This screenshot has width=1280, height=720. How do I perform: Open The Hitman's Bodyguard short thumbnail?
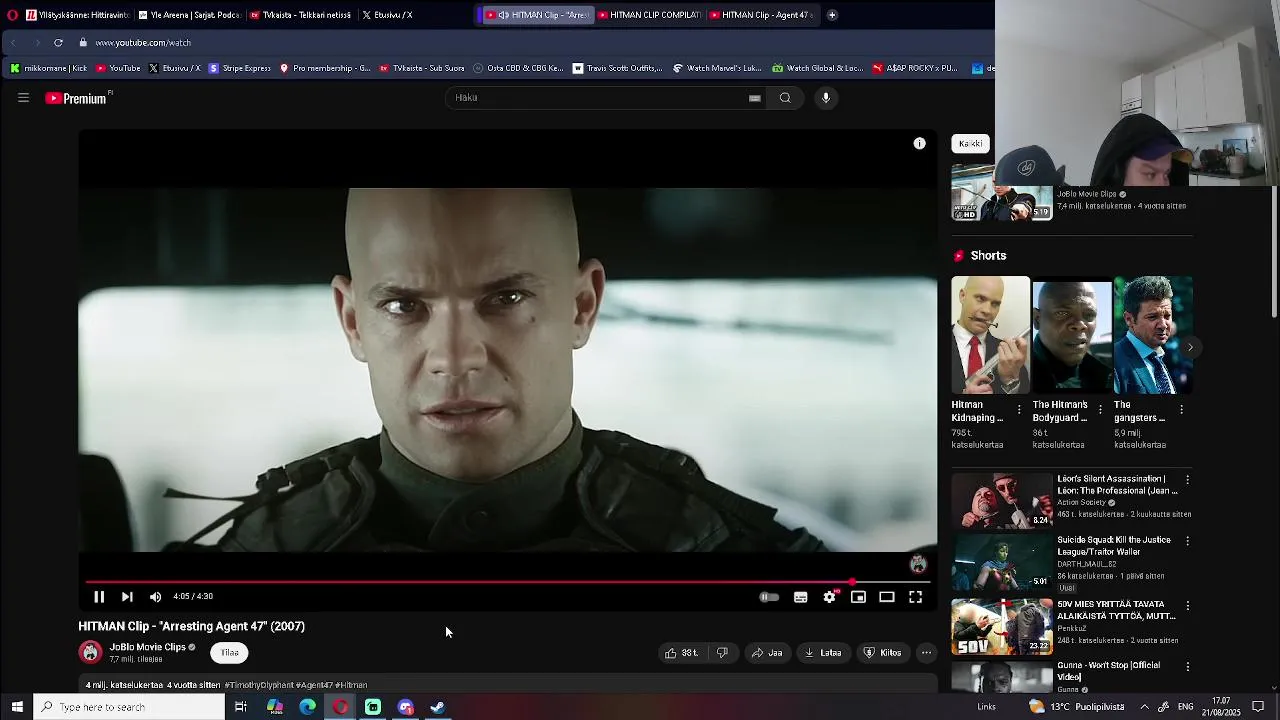tap(1071, 335)
